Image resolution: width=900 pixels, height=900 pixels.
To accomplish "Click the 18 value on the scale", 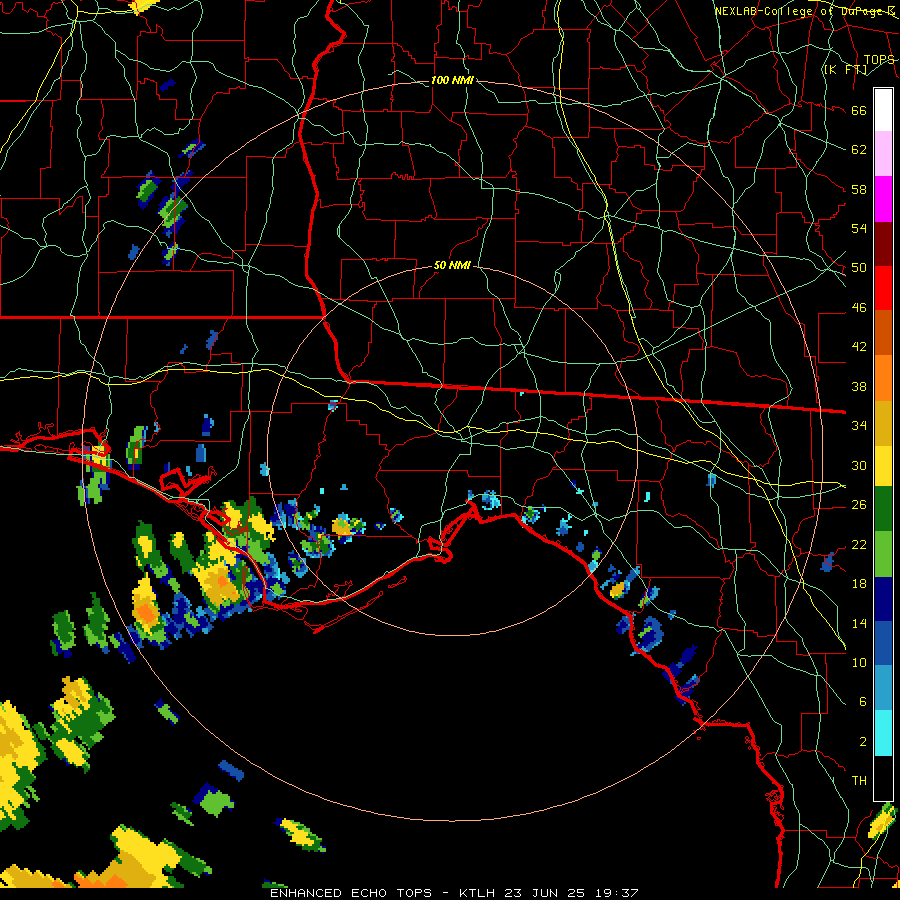I will (859, 584).
